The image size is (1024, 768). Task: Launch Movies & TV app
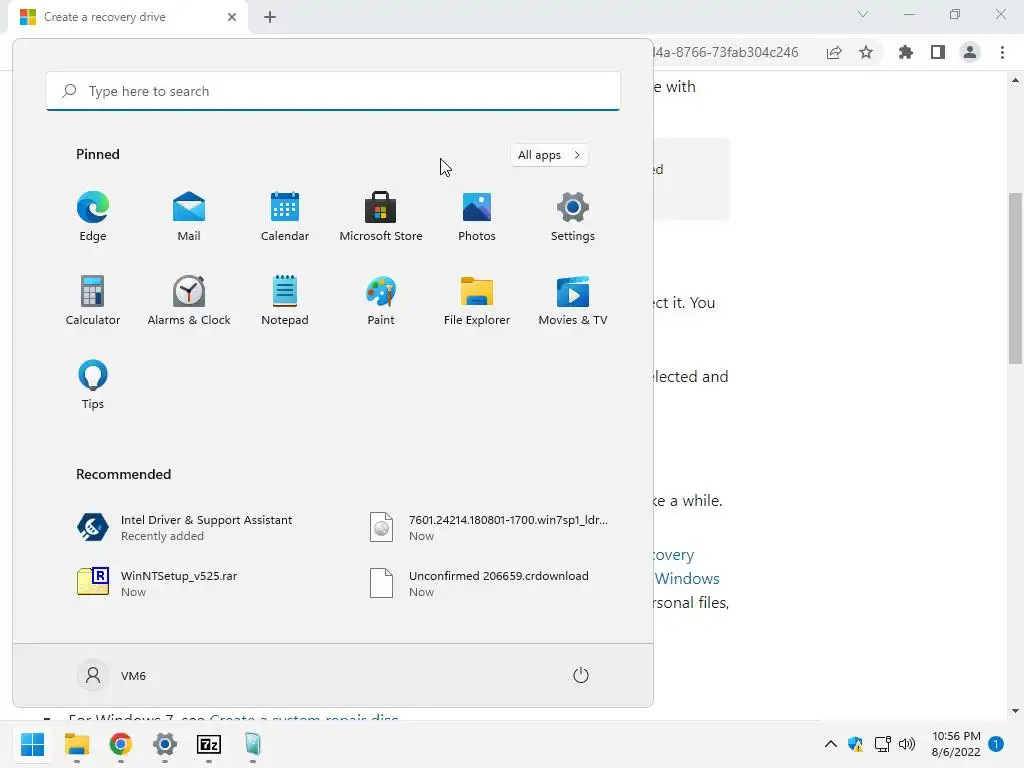(x=573, y=300)
